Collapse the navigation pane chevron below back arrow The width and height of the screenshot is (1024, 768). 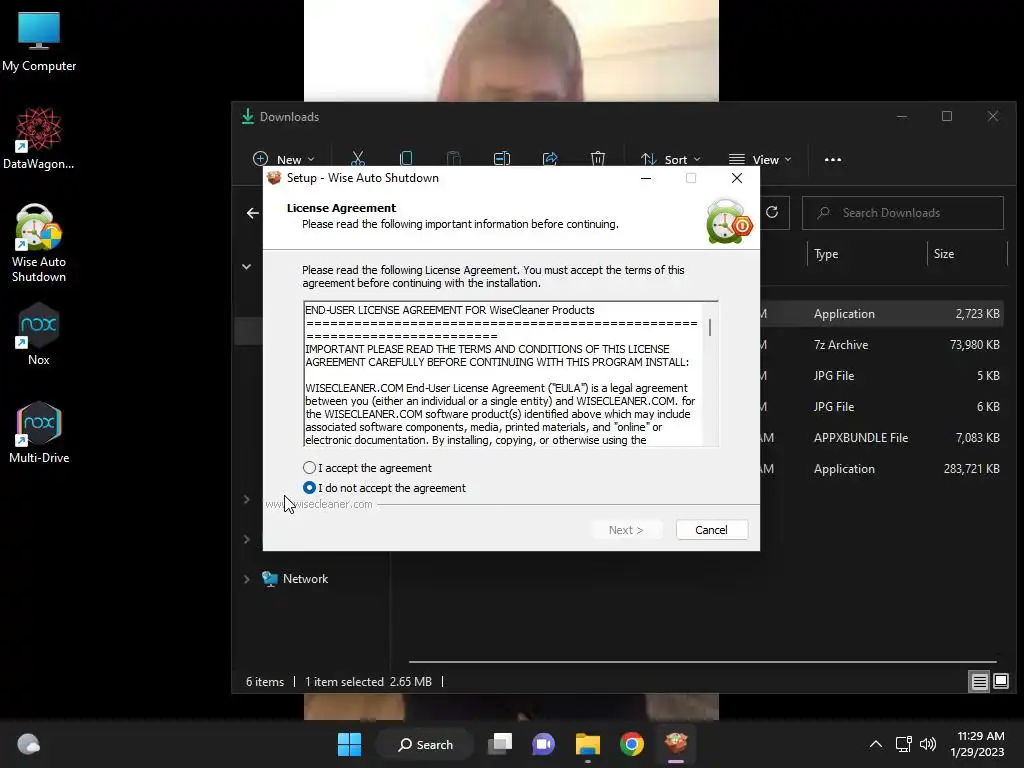247,266
